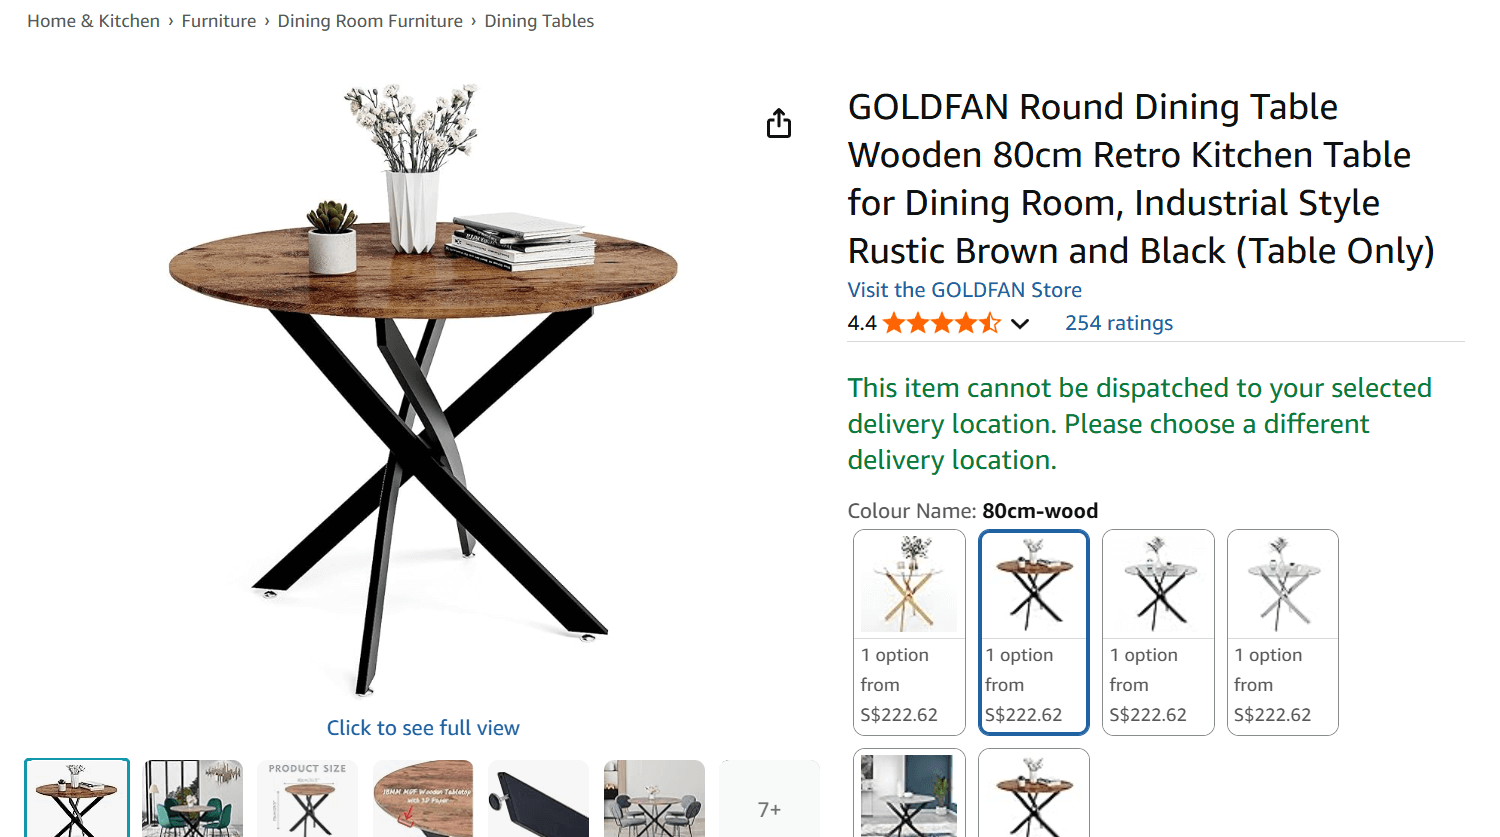This screenshot has height=837, width=1500.
Task: Click the Click to see full view link
Action: (423, 728)
